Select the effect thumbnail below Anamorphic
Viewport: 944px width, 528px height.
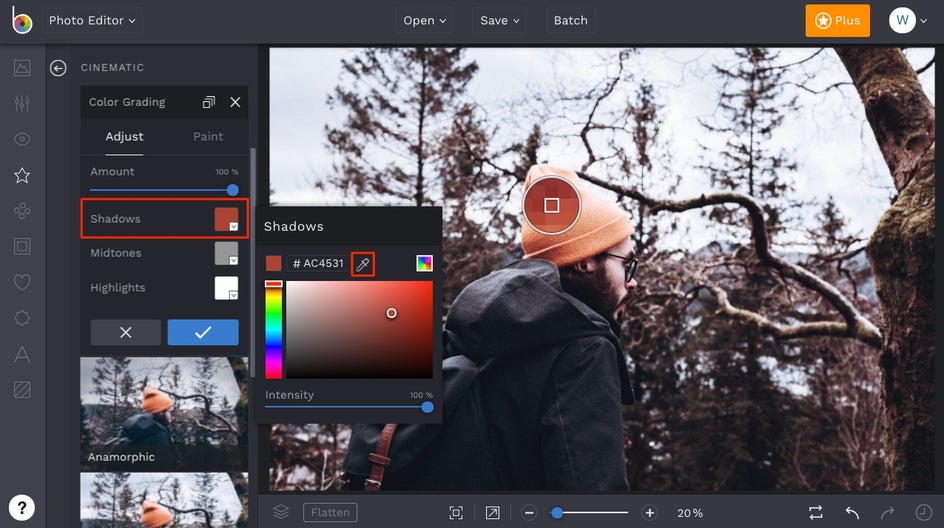164,500
